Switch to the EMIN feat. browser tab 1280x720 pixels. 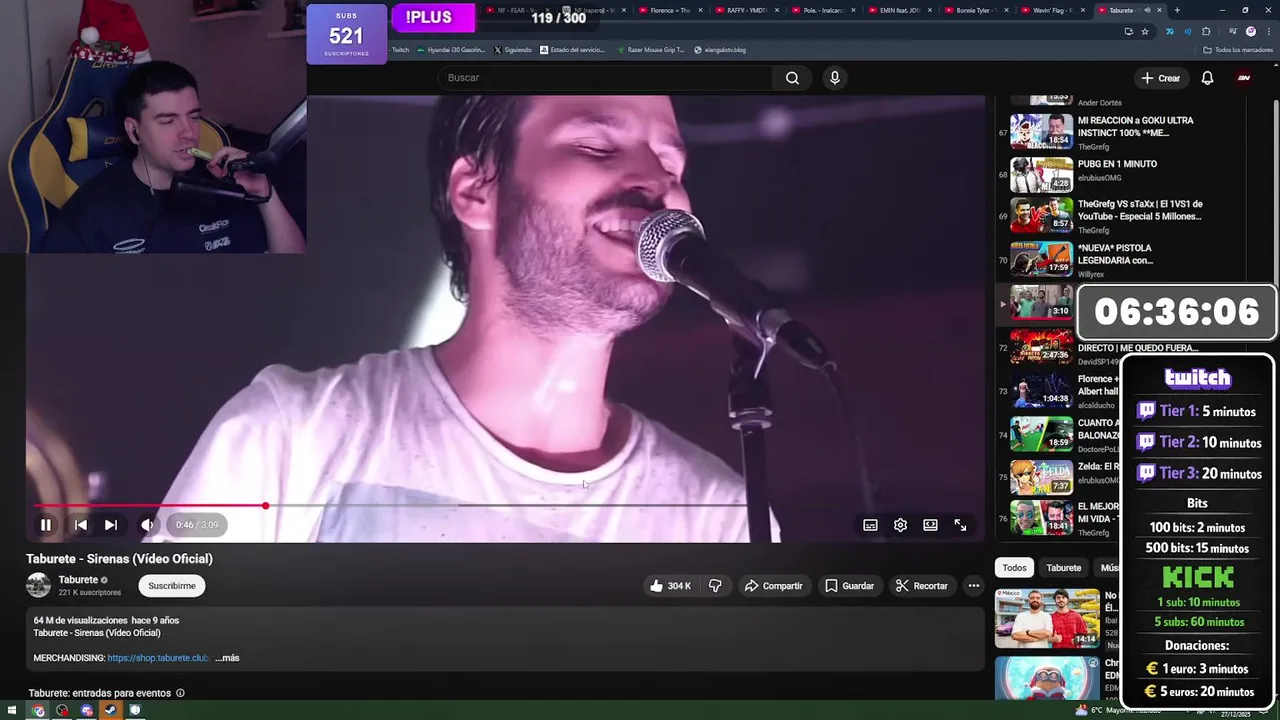pos(900,10)
